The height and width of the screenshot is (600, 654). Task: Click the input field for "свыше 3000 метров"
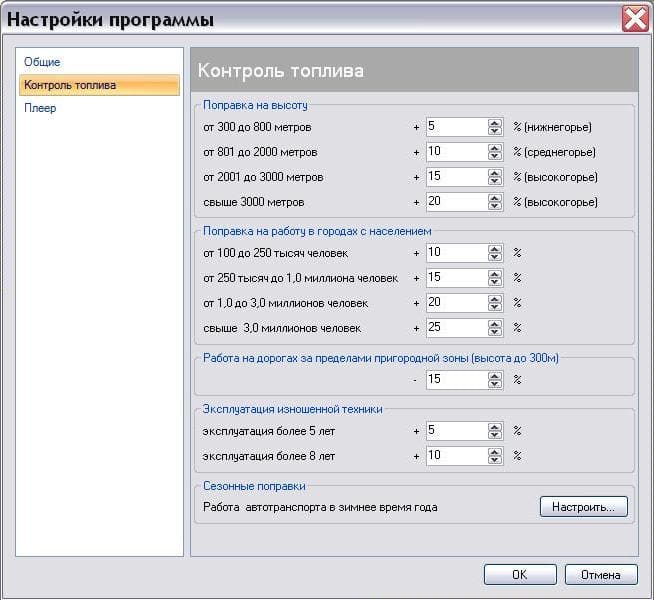tap(455, 202)
